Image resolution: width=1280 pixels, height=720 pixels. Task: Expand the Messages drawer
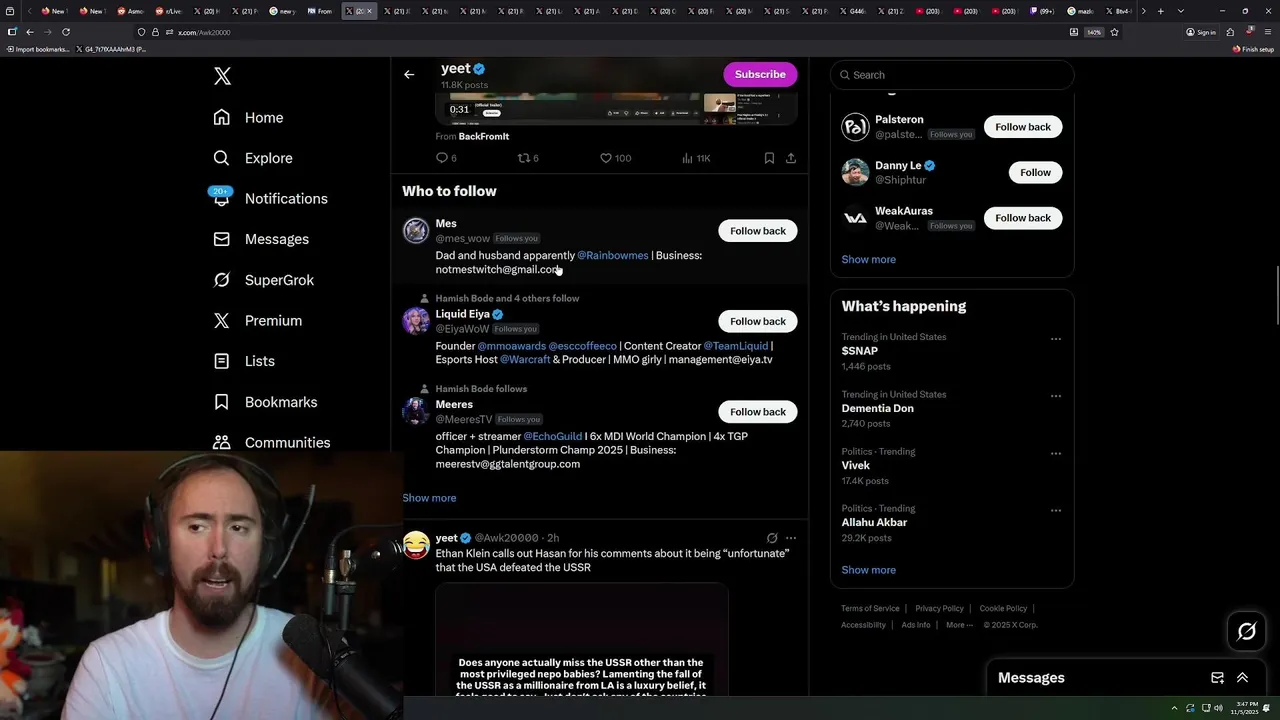[x=1243, y=678]
